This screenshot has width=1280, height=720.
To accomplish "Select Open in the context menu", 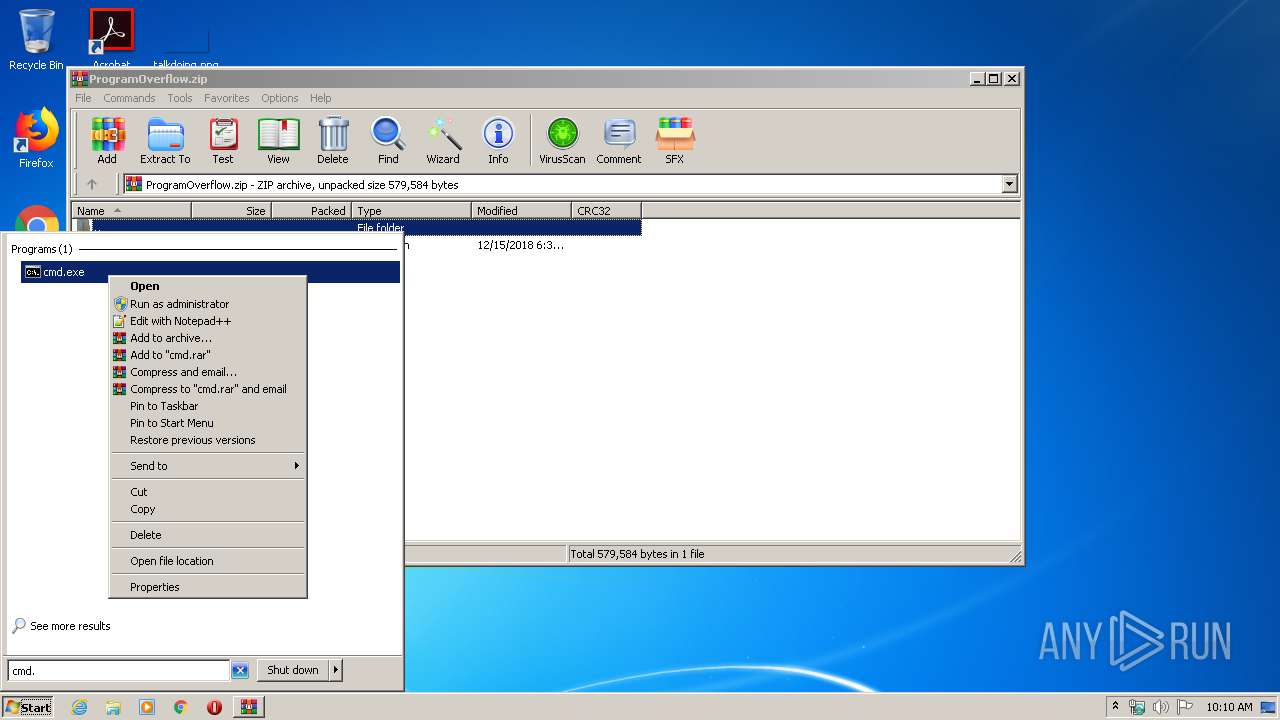I will click(208, 286).
